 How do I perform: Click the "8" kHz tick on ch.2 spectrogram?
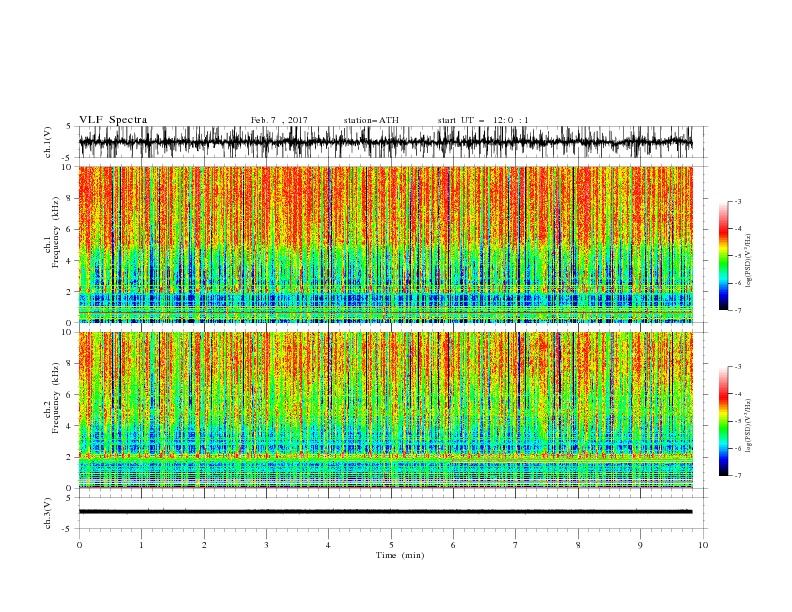[69, 364]
